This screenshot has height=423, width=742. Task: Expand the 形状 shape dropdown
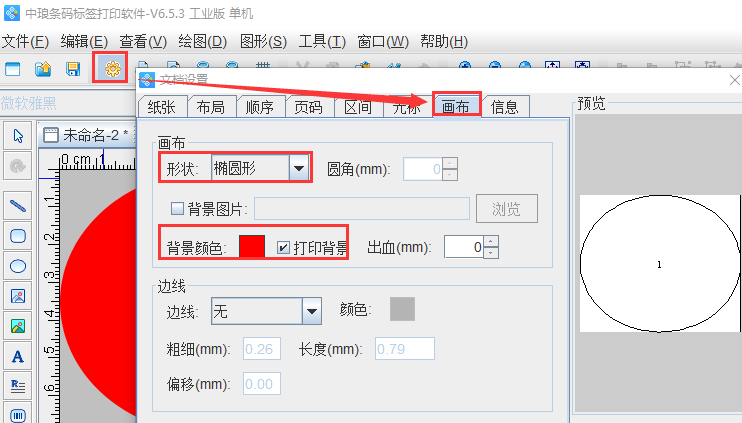tap(299, 168)
